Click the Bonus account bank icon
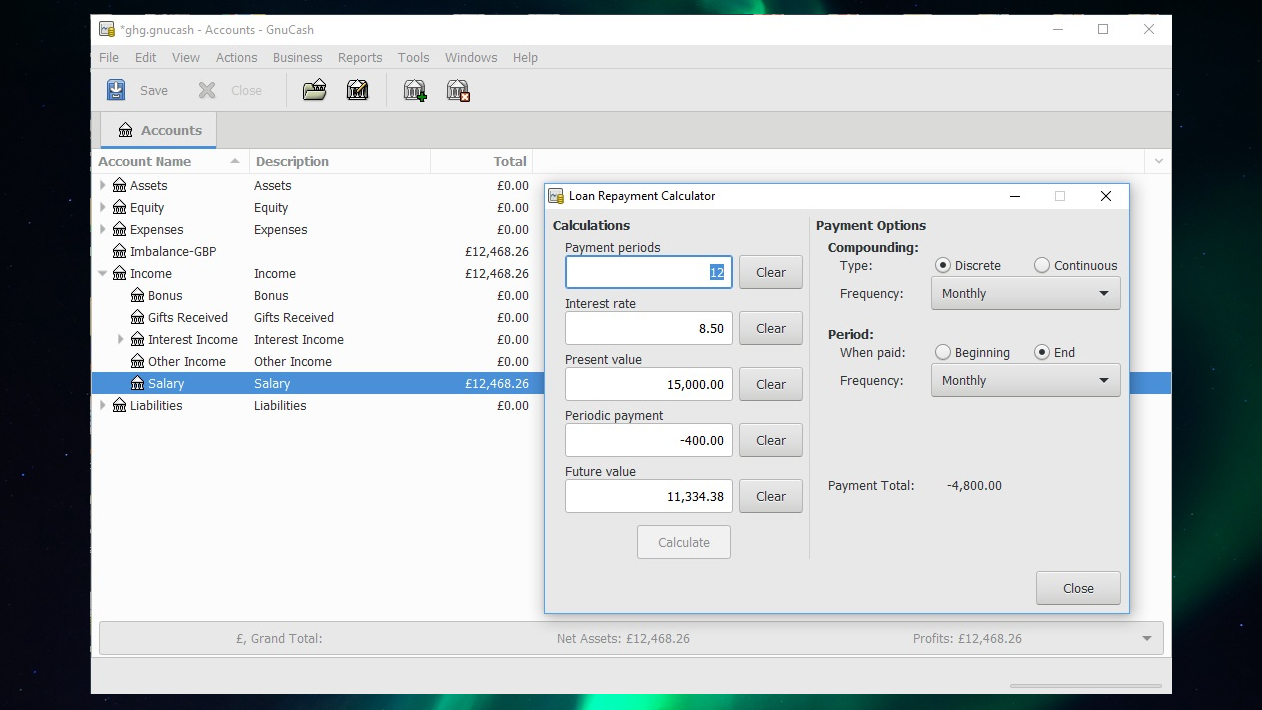 tap(138, 295)
